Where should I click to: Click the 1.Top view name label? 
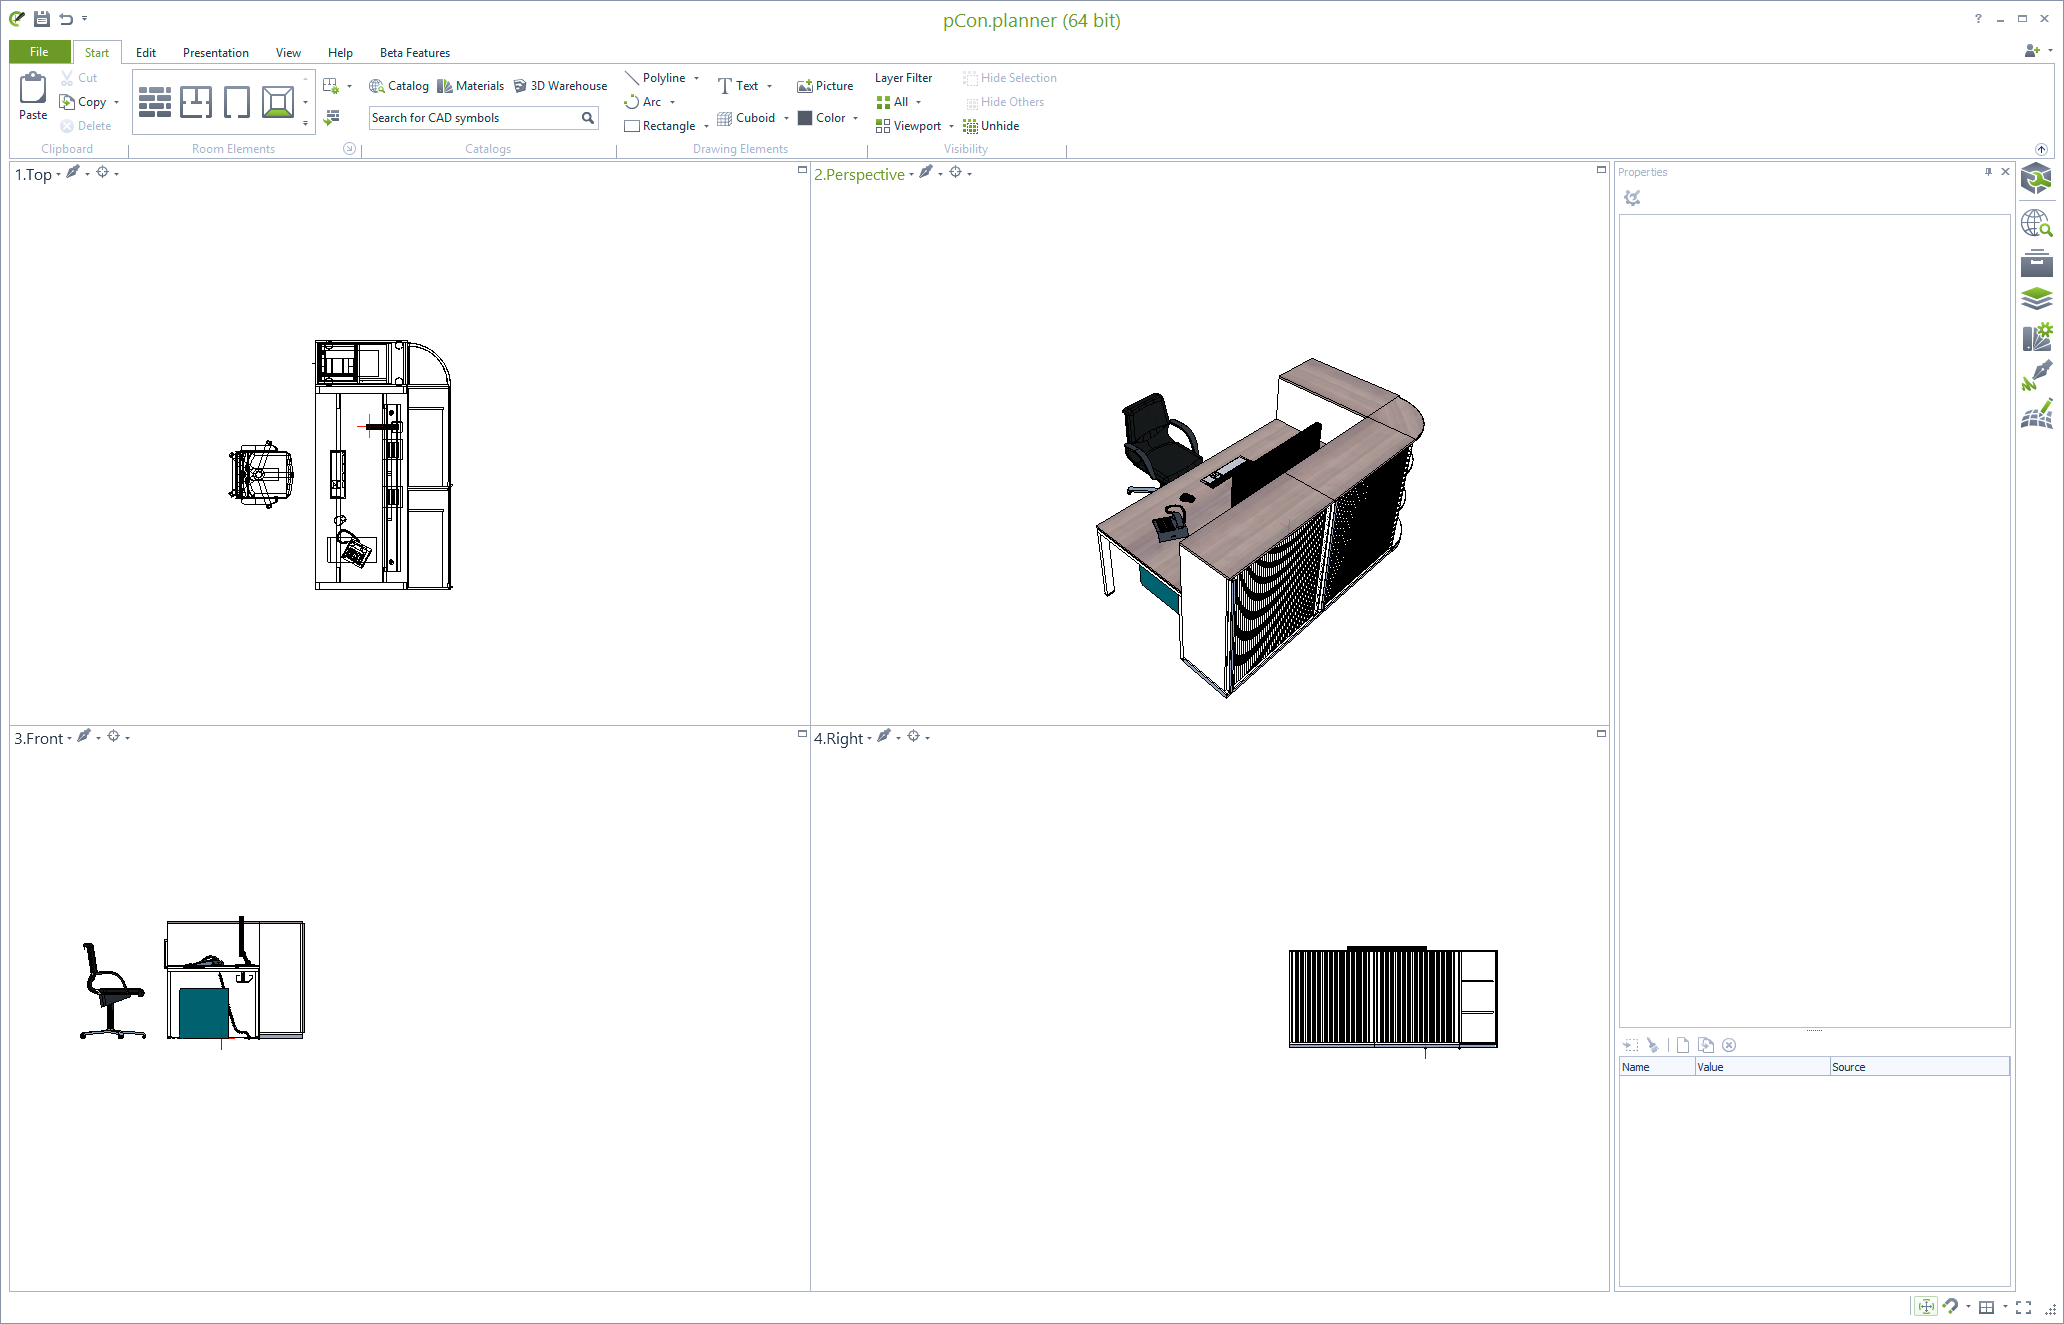[x=33, y=174]
